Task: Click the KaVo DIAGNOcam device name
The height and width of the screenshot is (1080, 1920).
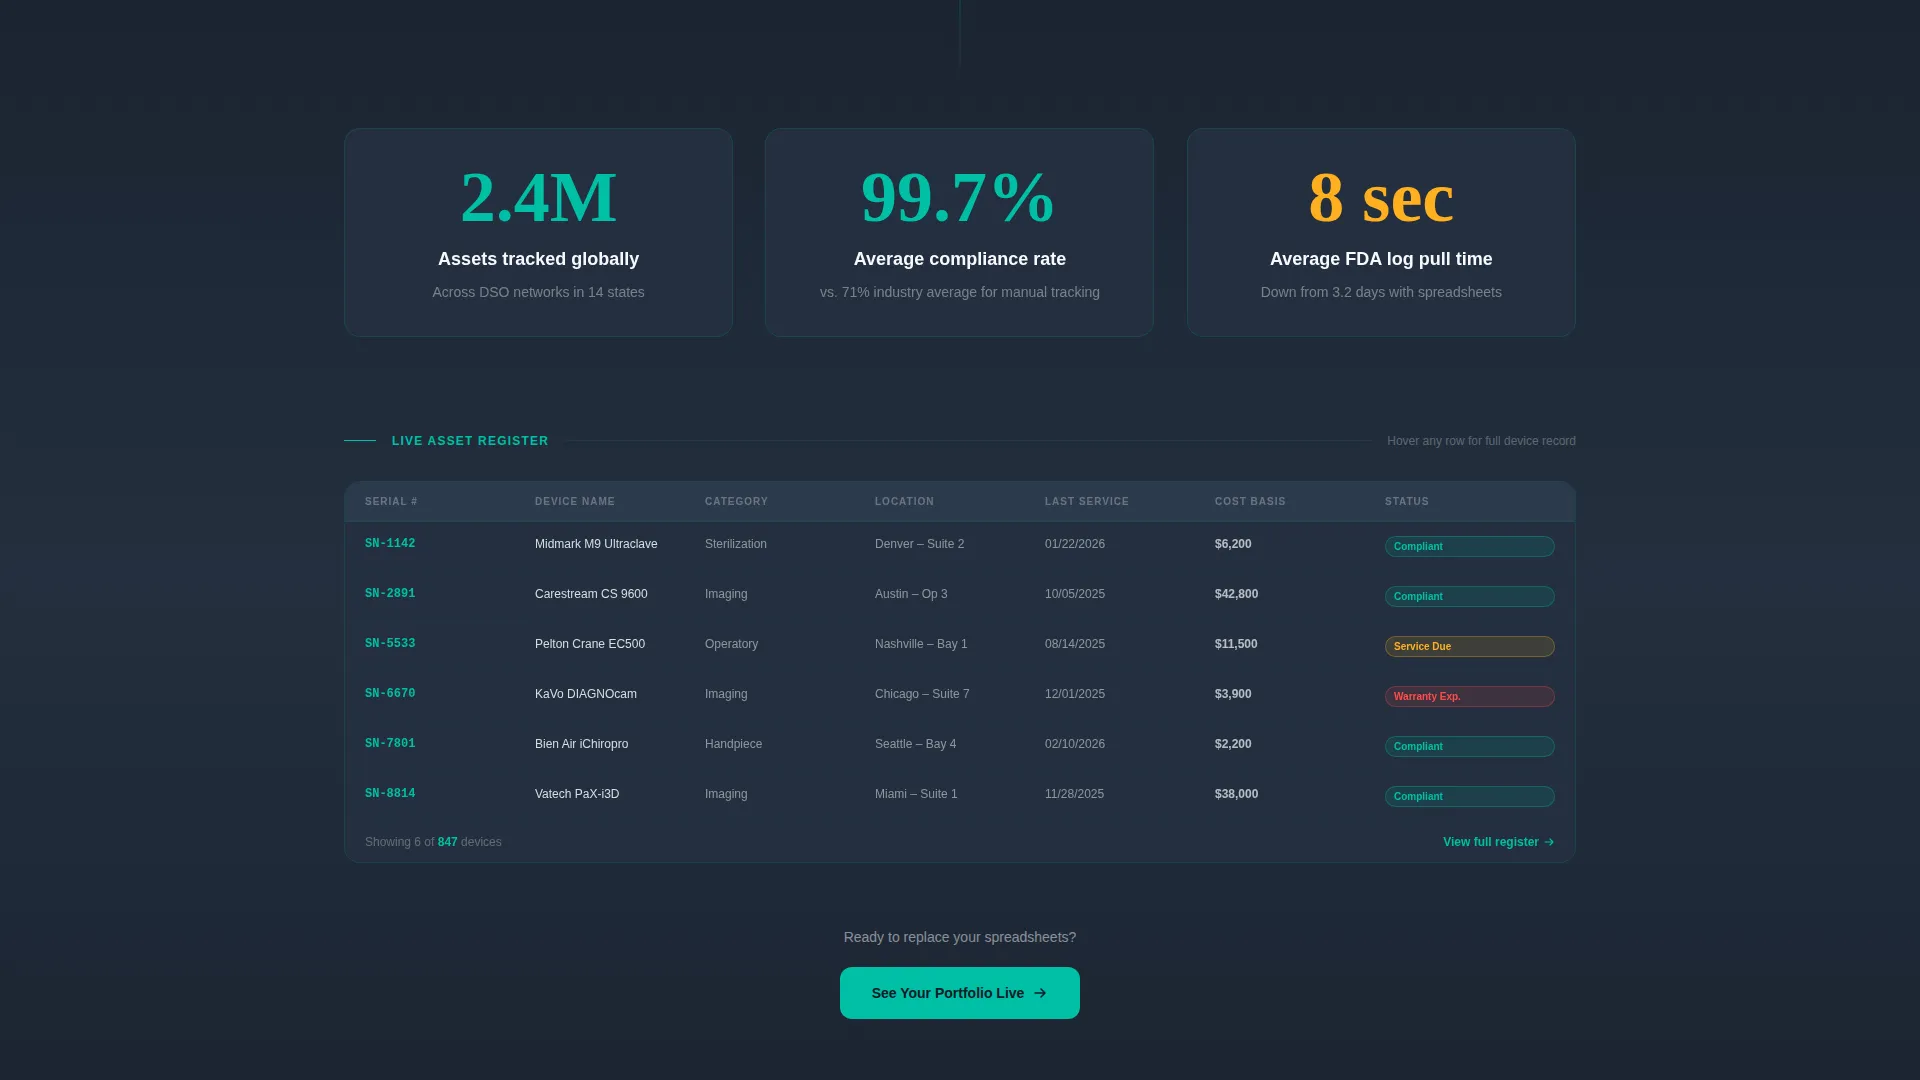Action: tap(586, 694)
